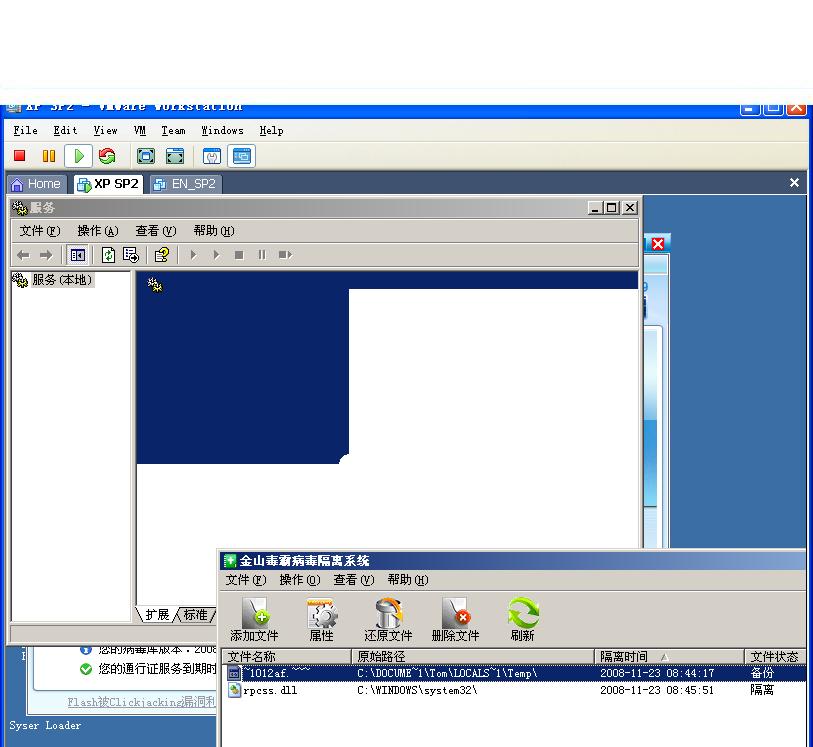Open 操作(O) menu in the quarantine window

coord(300,580)
